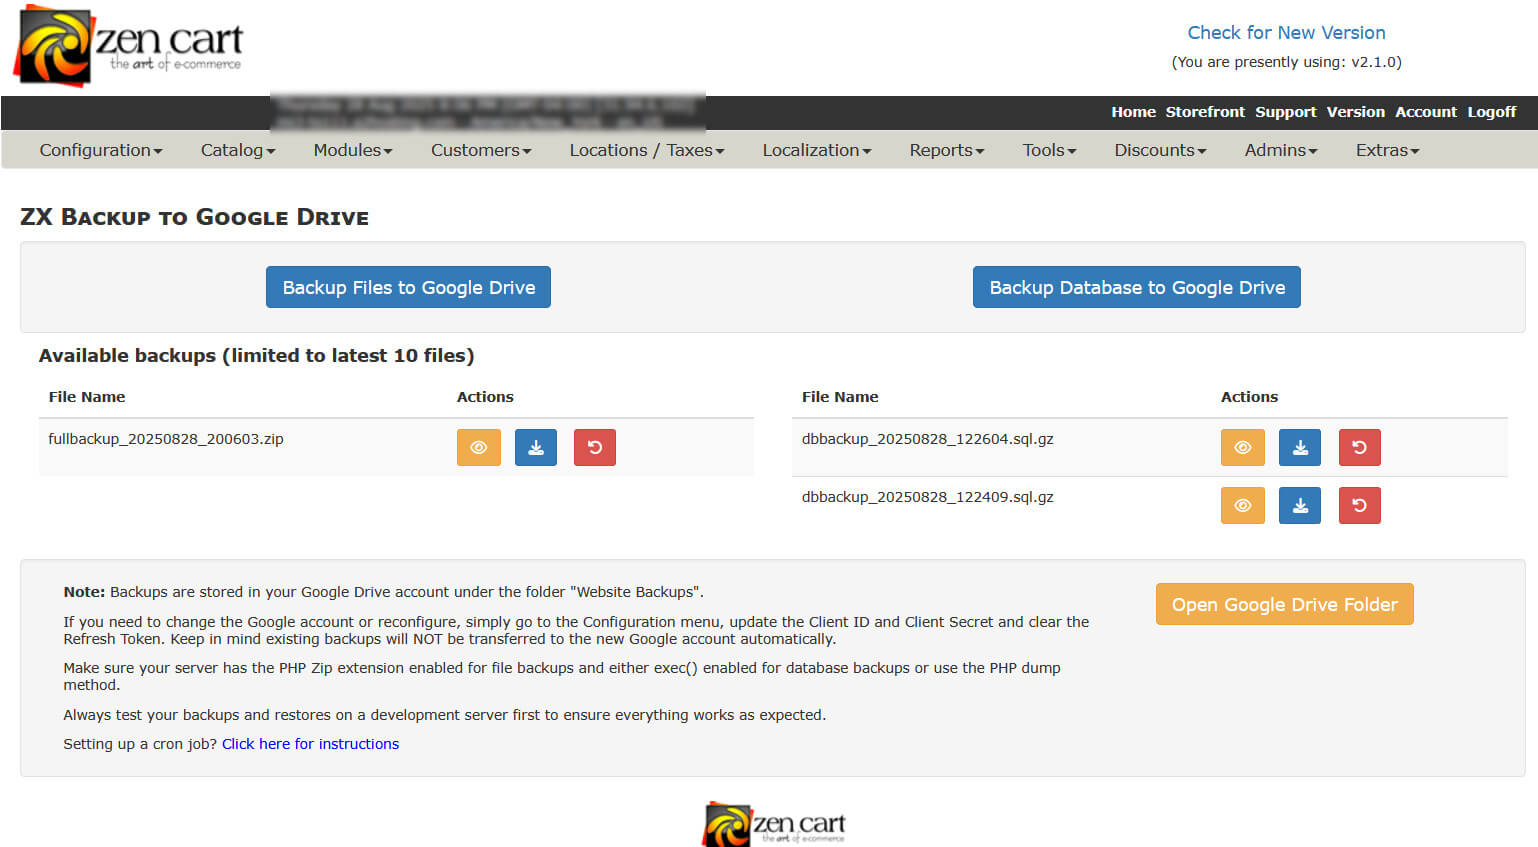Open the Storefront link

[1205, 112]
